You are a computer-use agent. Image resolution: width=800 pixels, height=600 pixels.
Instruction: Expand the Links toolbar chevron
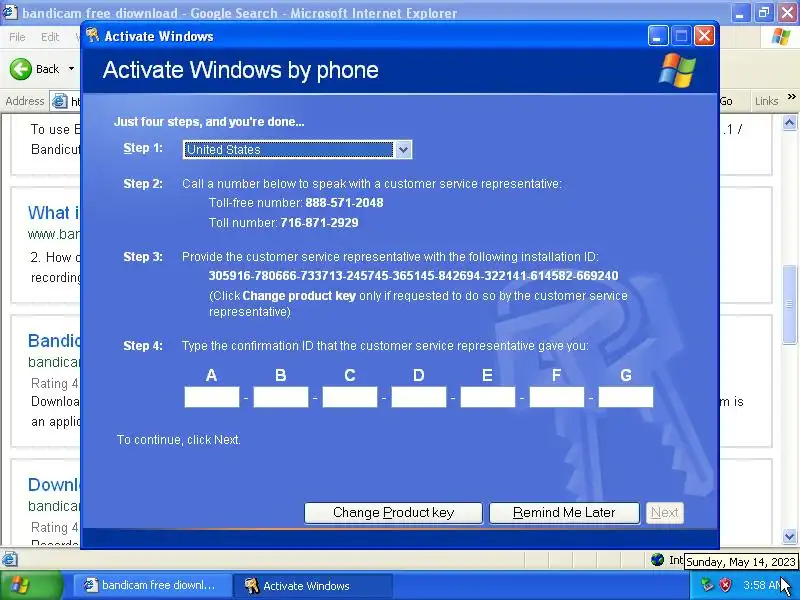click(x=791, y=96)
